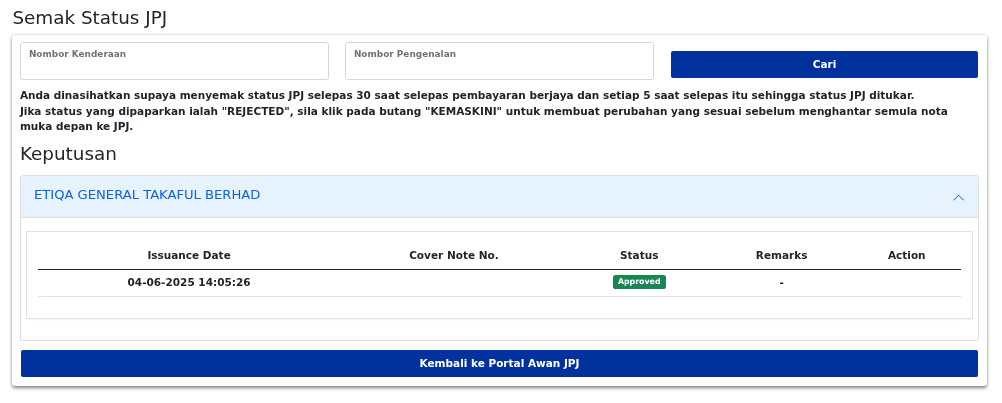
Task: Select the issuance date 04-06-2025 14:05:26
Action: 189,282
